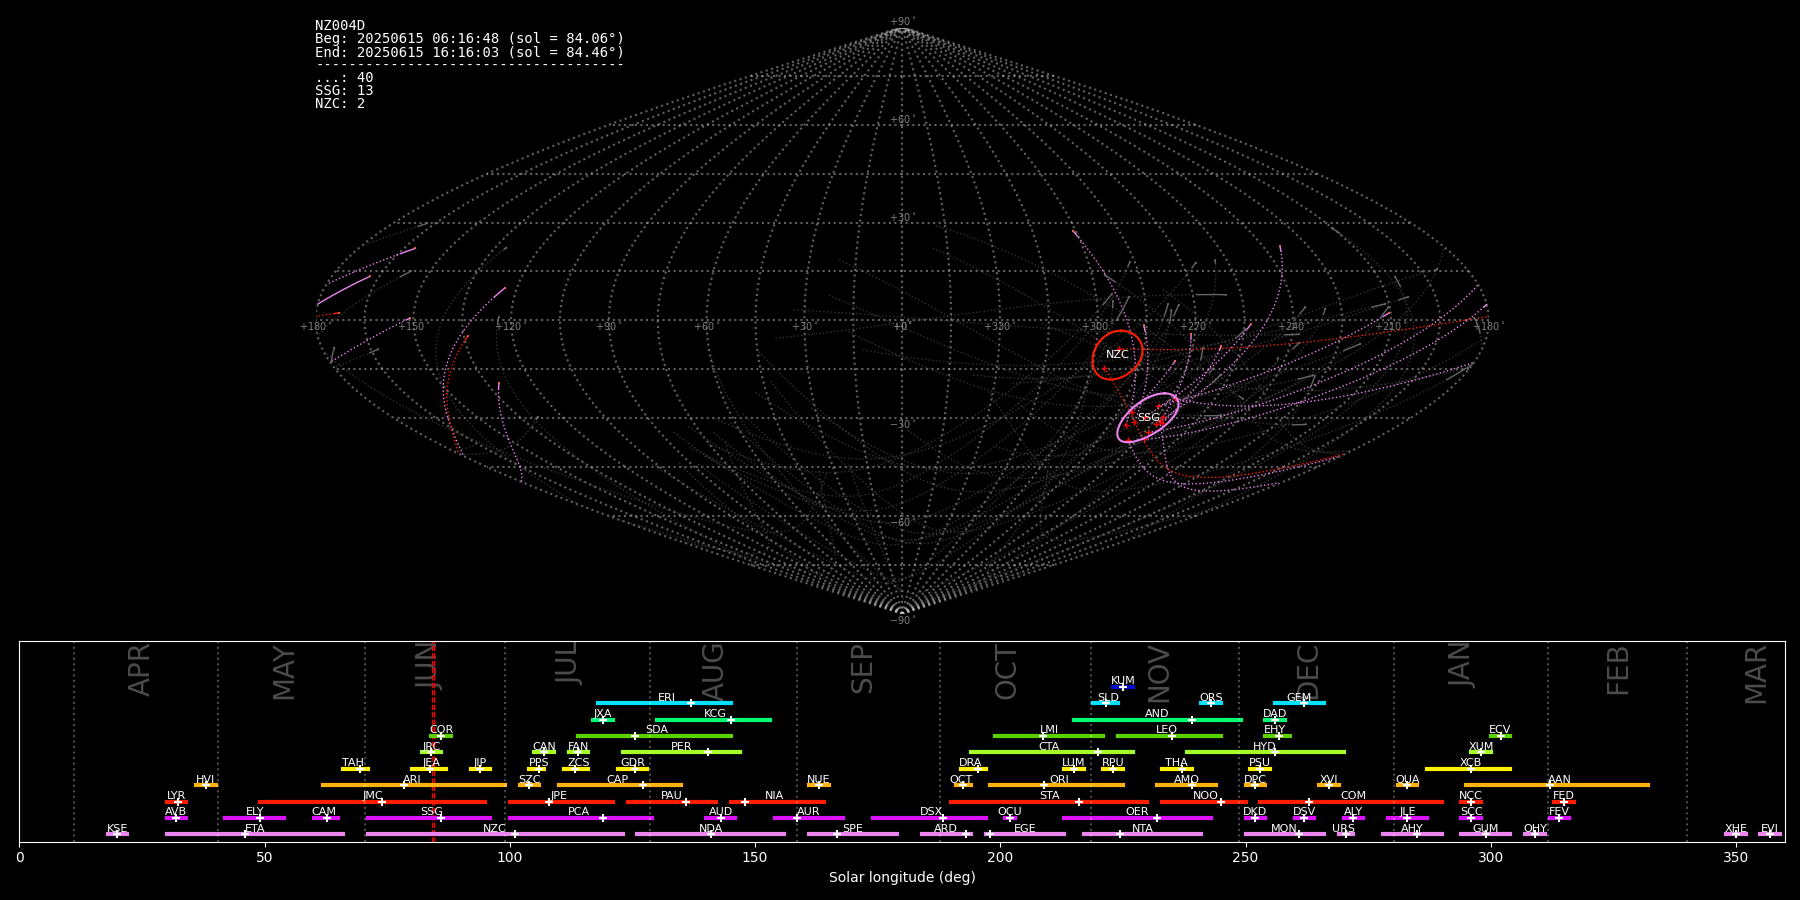Click the SEP month label

(x=862, y=669)
